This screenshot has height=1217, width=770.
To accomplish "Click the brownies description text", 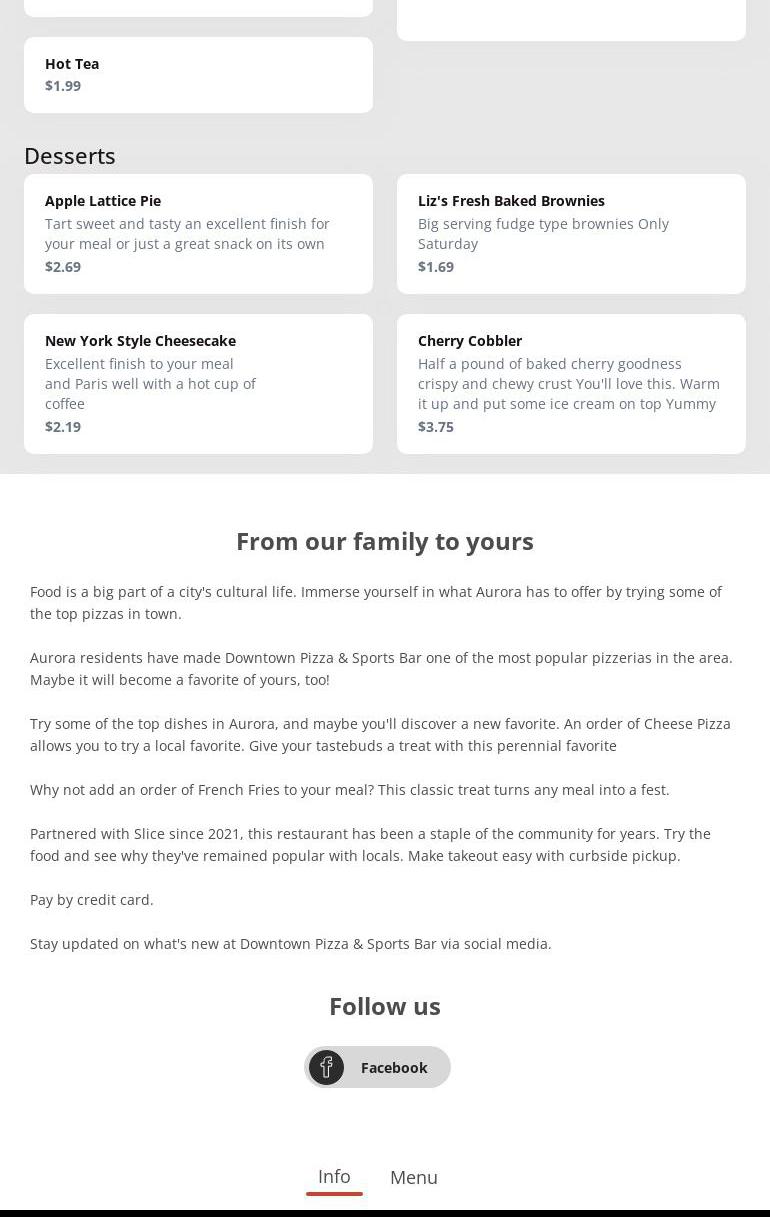I will click(x=543, y=234).
